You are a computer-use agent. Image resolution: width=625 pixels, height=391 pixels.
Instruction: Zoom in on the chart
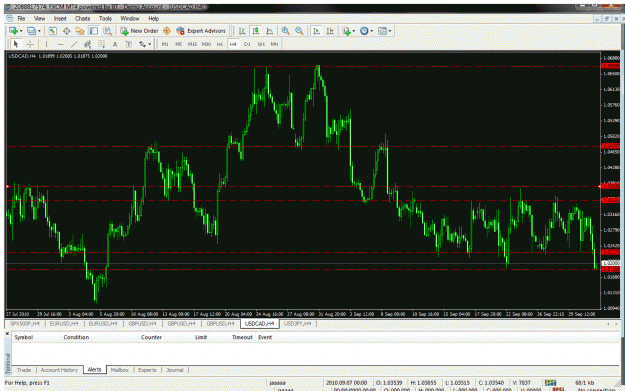pos(285,31)
